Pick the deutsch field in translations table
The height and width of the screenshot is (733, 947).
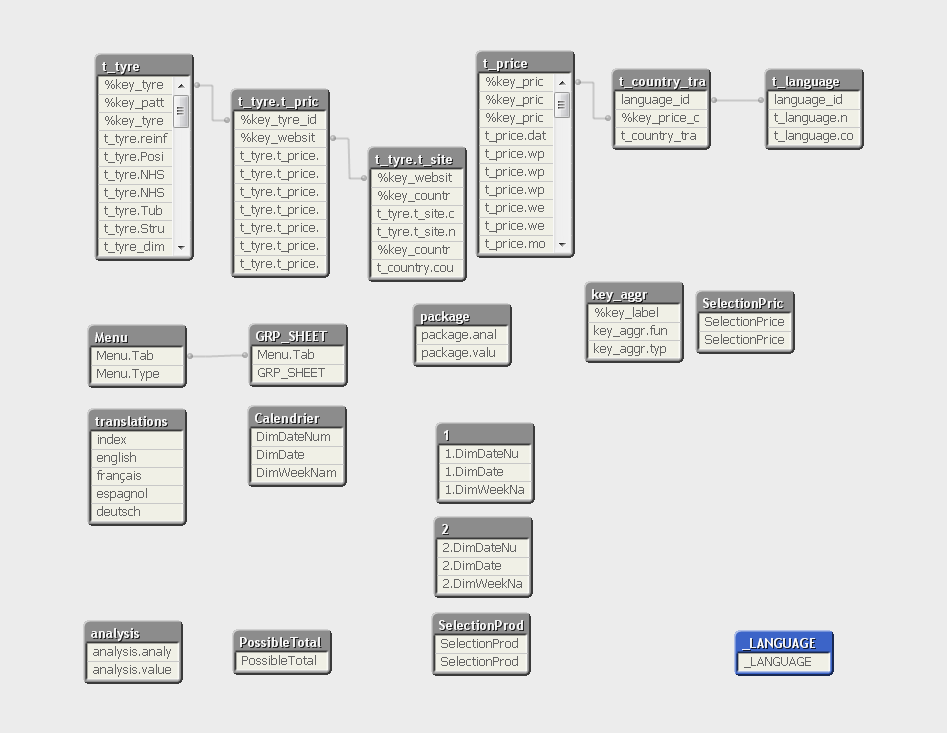click(x=137, y=512)
